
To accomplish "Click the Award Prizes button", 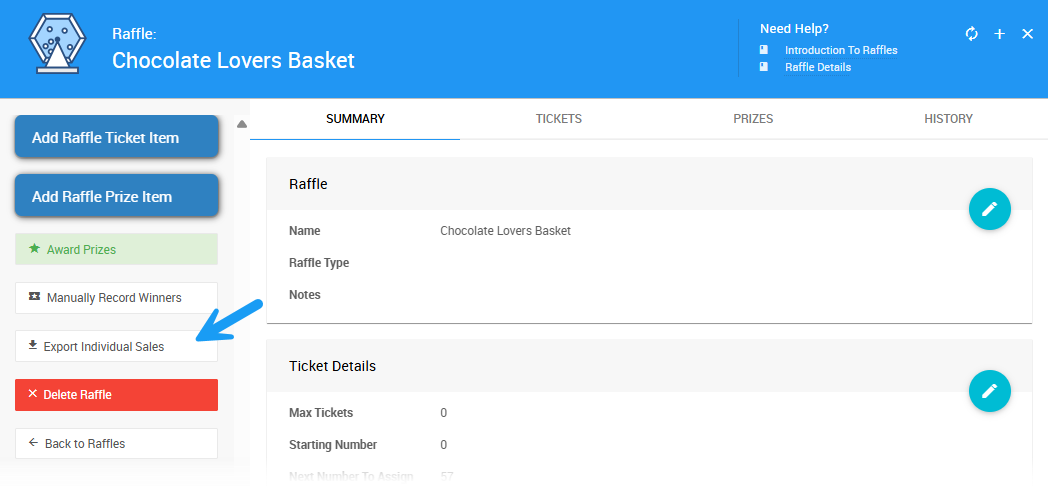I will 116,249.
